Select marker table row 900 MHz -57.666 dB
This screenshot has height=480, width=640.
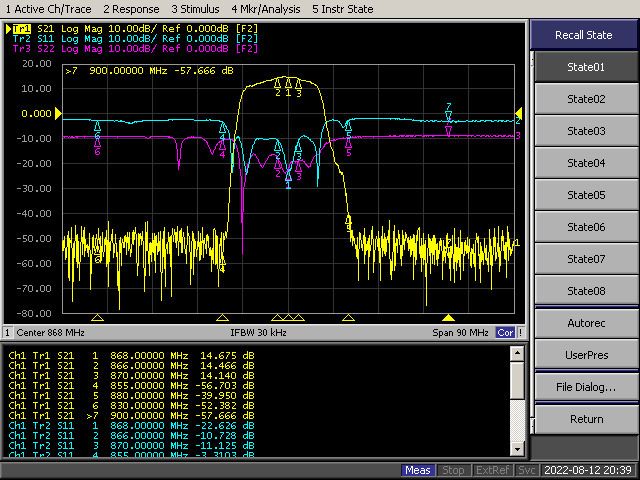[x=131, y=416]
